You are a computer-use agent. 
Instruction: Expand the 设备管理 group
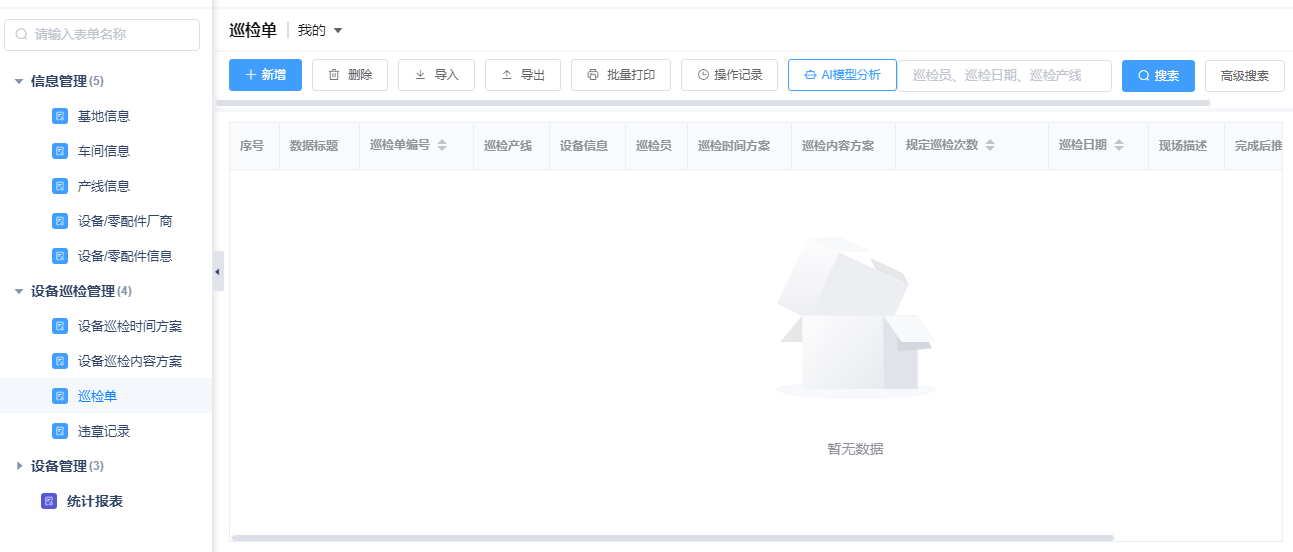[19, 466]
